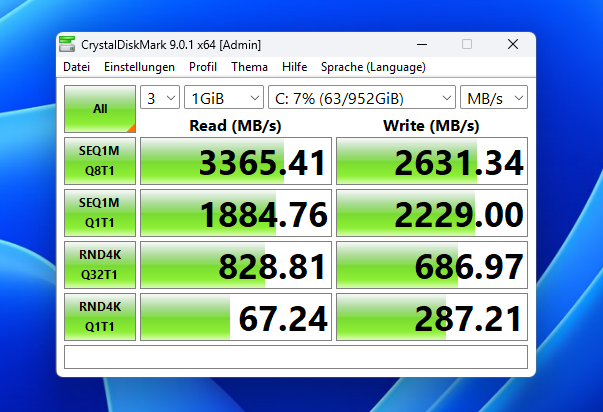Run the RND4K Q1T1 test
The image size is (603, 412).
point(100,317)
